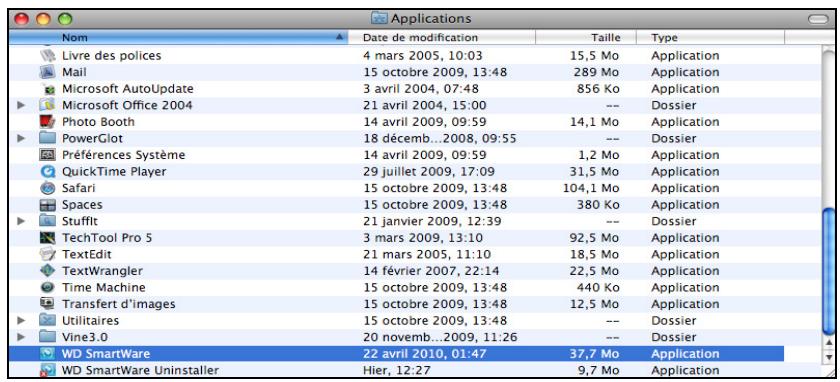Viewport: 840px width, 382px height.
Task: Expand the Vine3.0 folder triangle
Action: pos(21,337)
